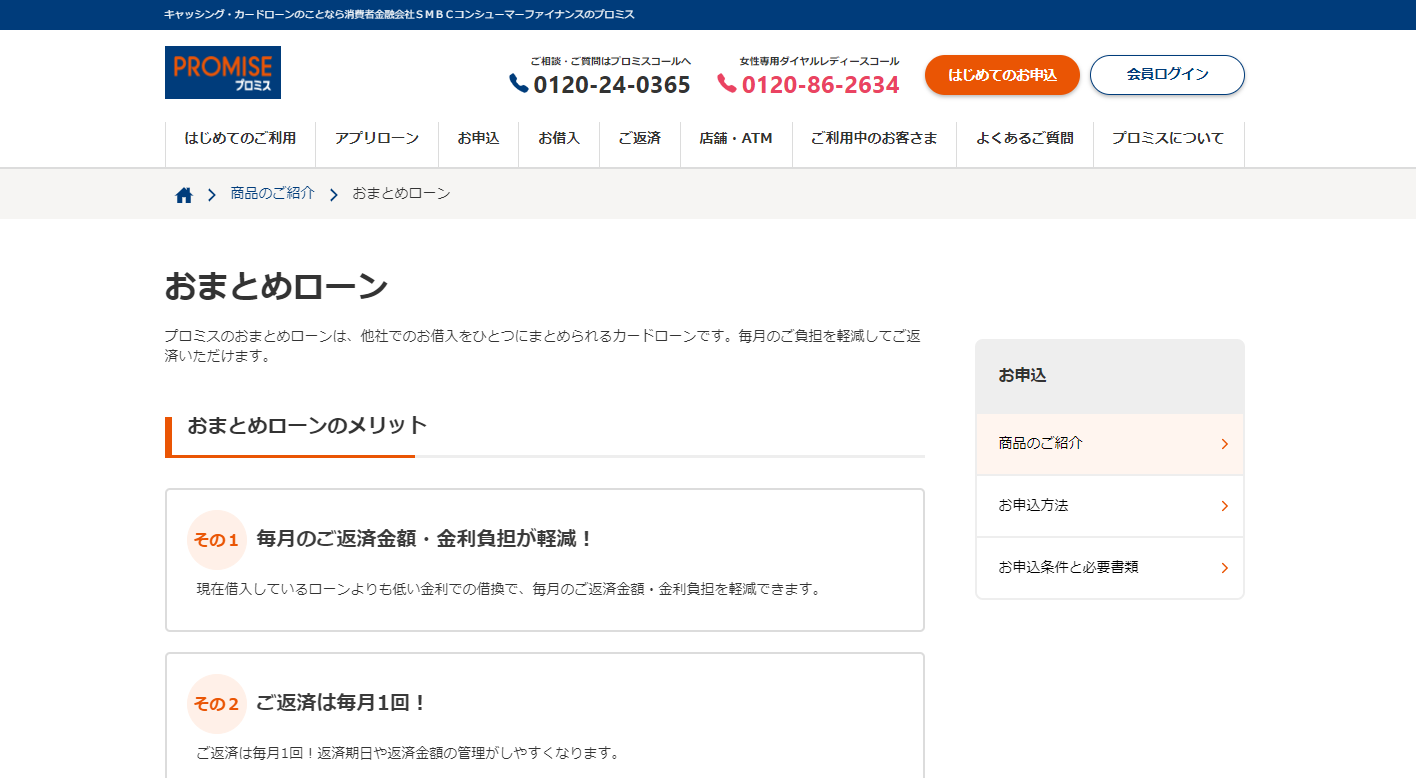Go to home via breadcrumb house icon
Viewport: 1416px width, 778px height.
184,195
